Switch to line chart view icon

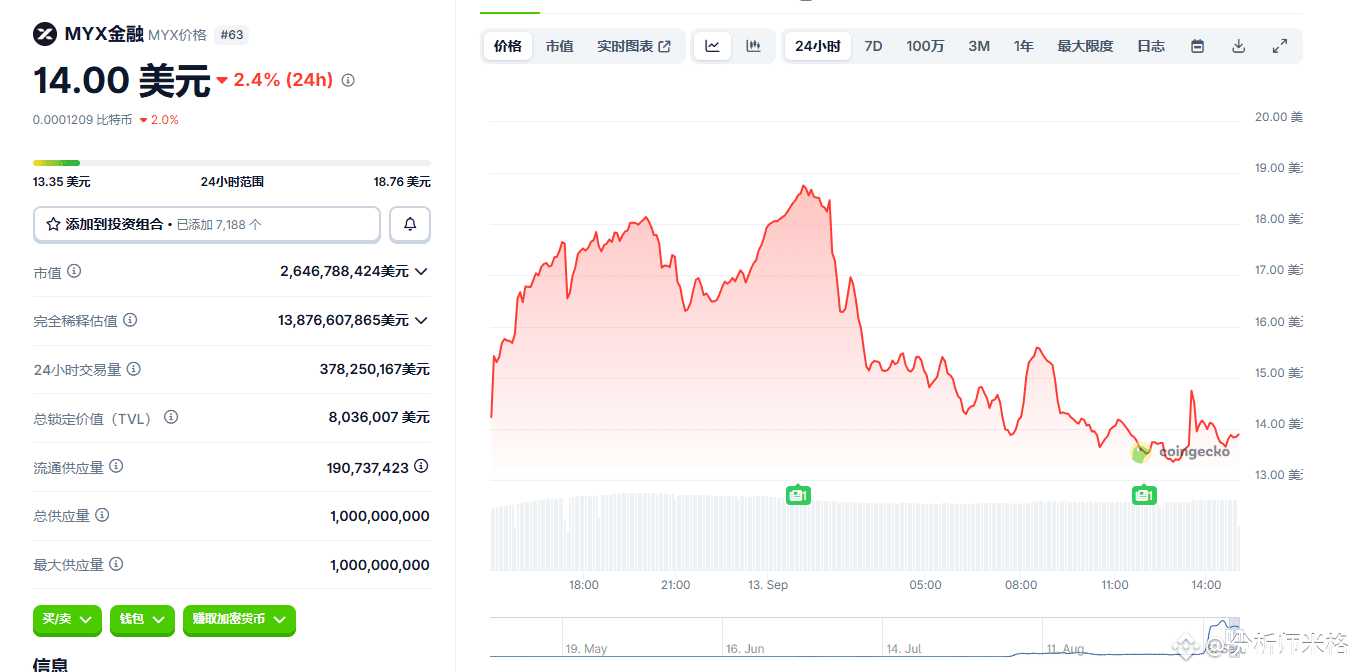tap(712, 46)
